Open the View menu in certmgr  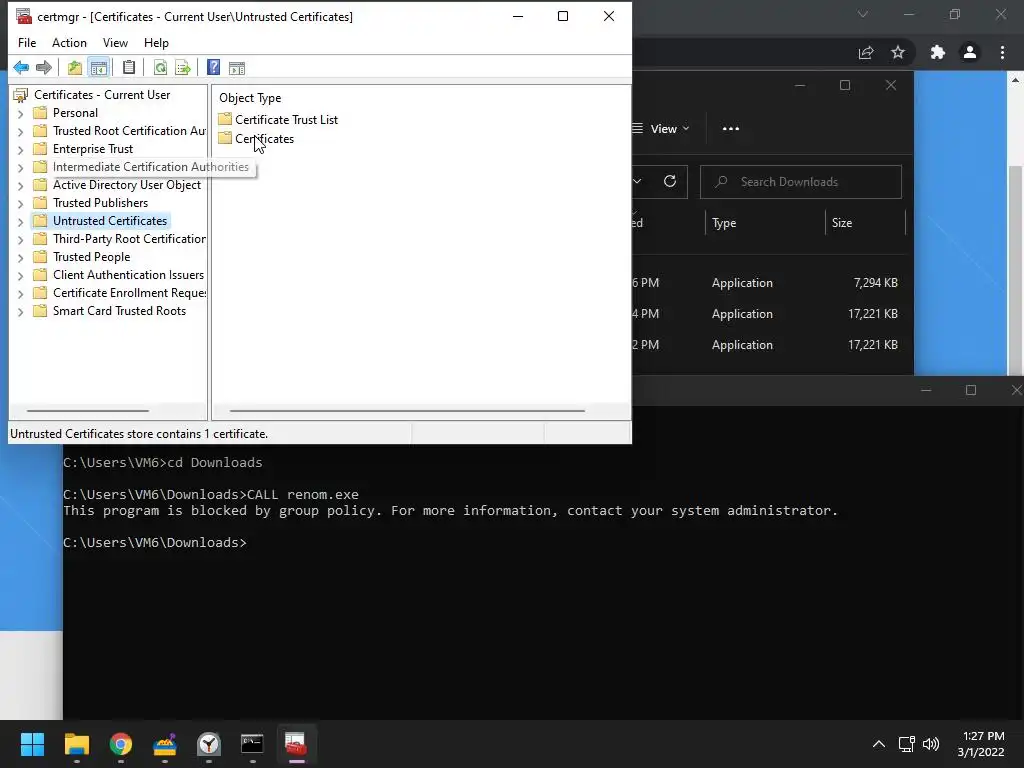(x=115, y=42)
